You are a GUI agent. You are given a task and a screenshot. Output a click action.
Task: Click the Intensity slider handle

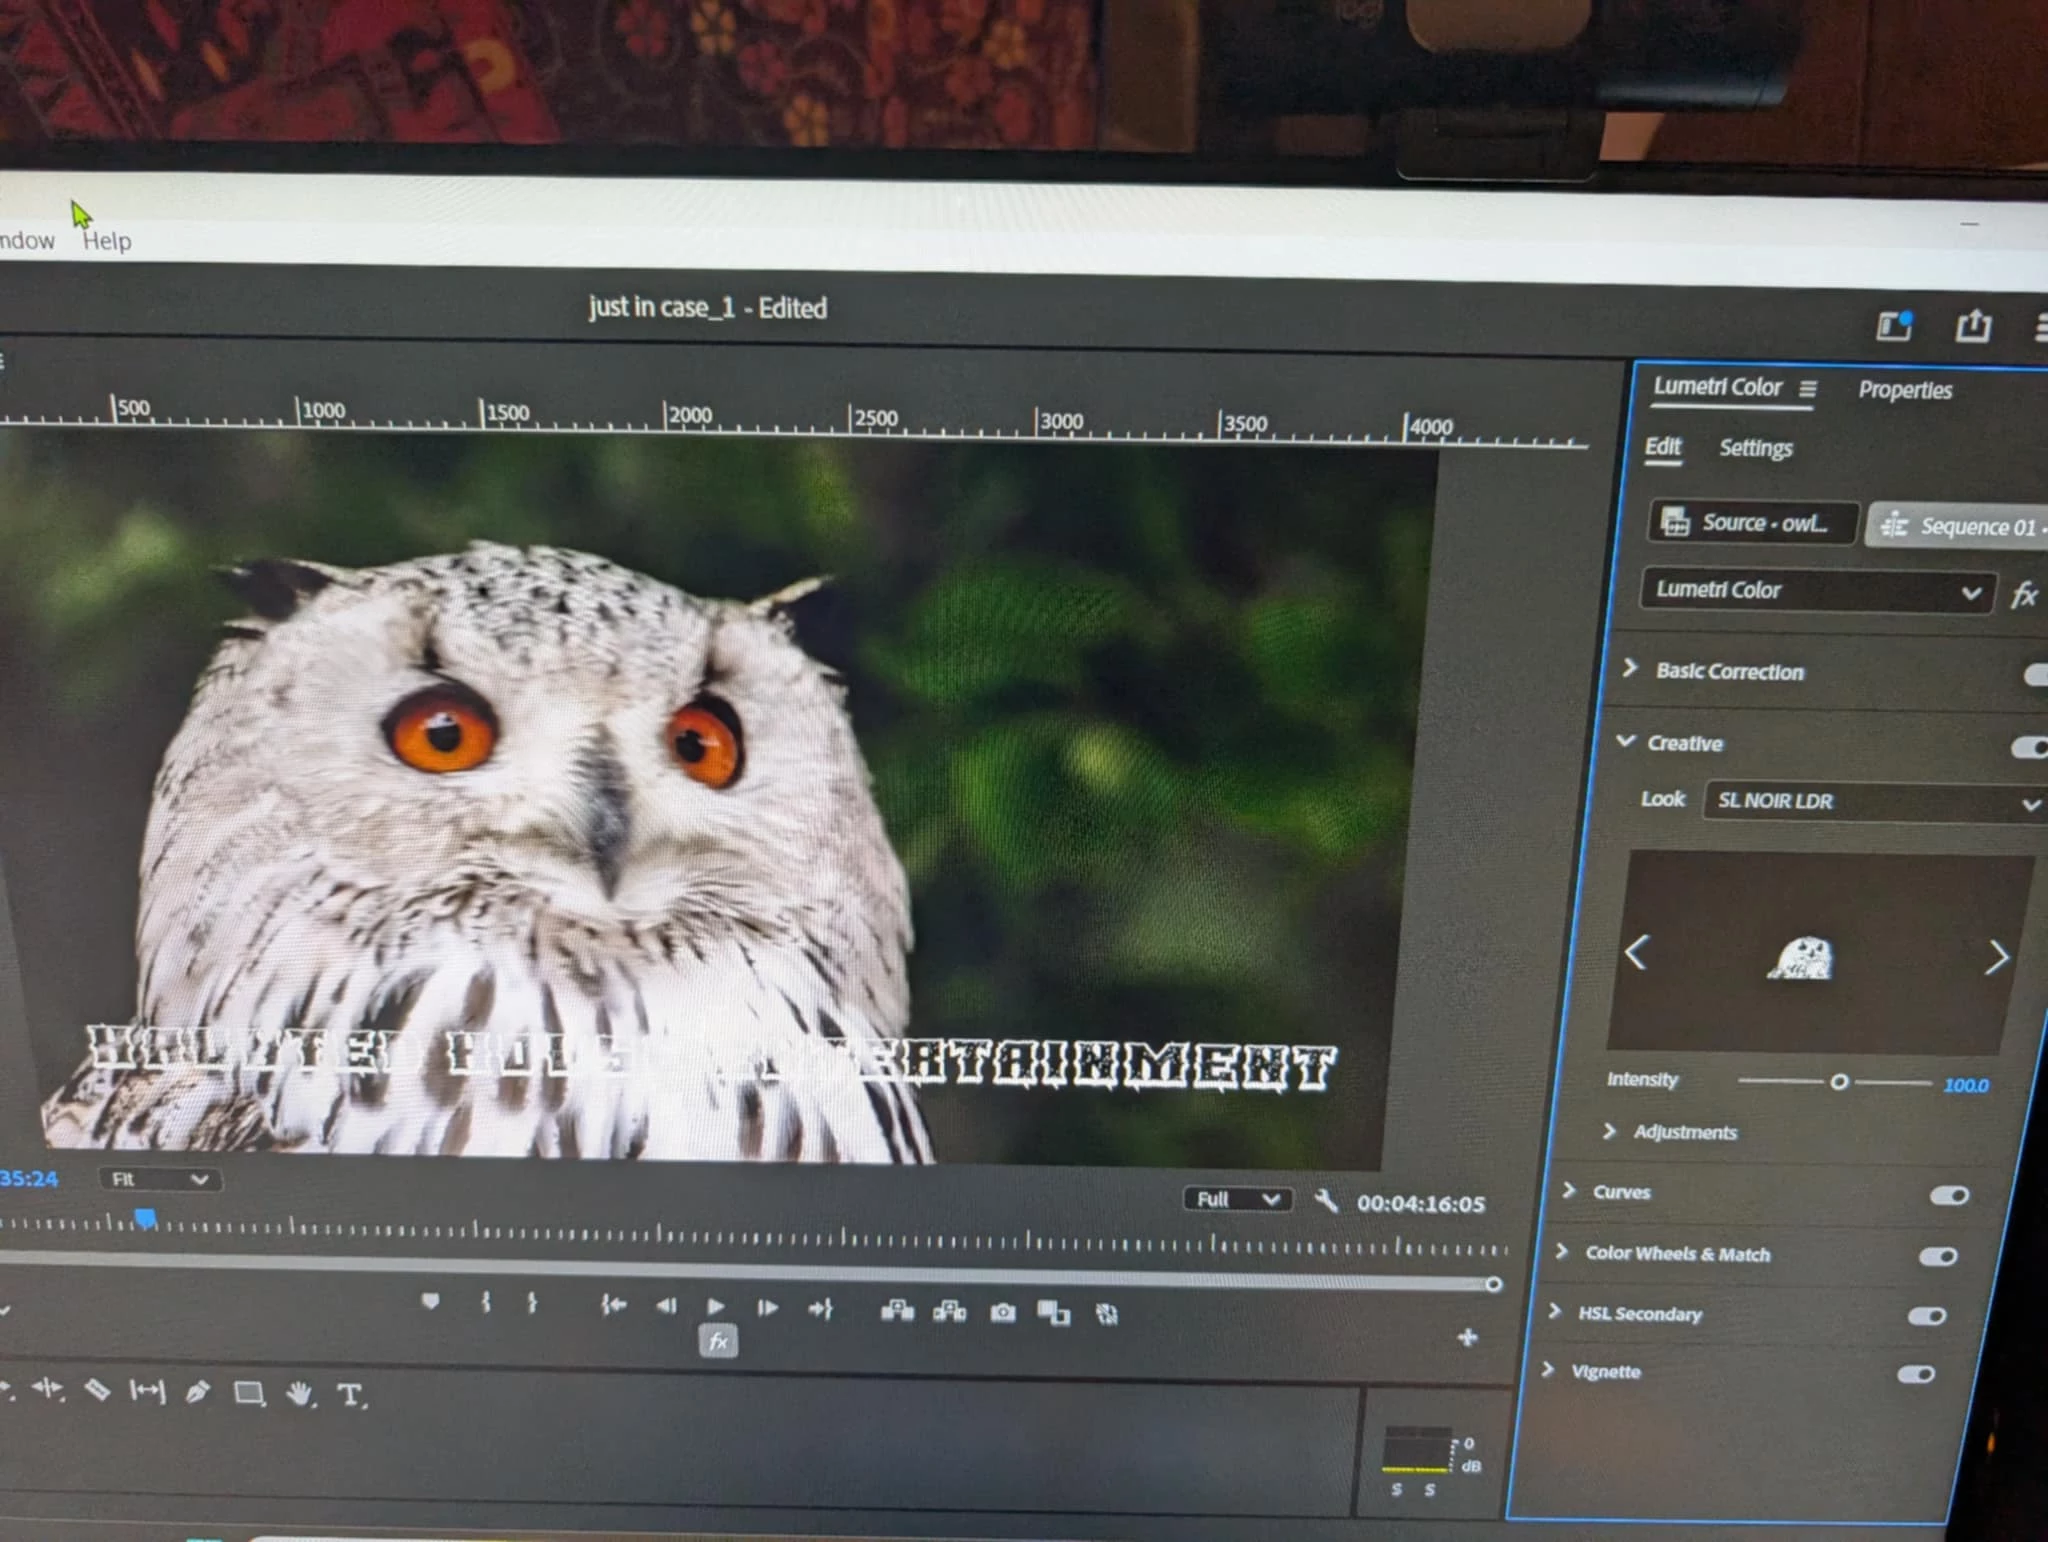[x=1838, y=1082]
